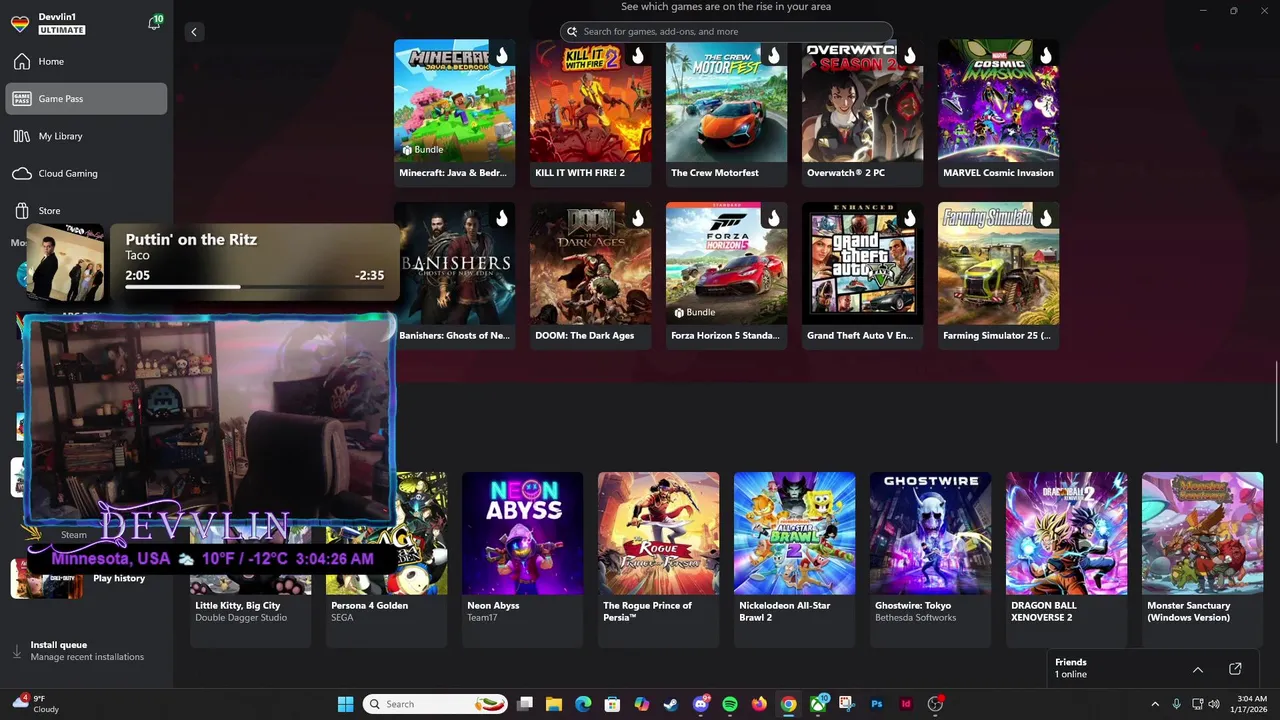This screenshot has width=1280, height=720.
Task: Open Snipping Tool taskbar icon
Action: click(847, 704)
